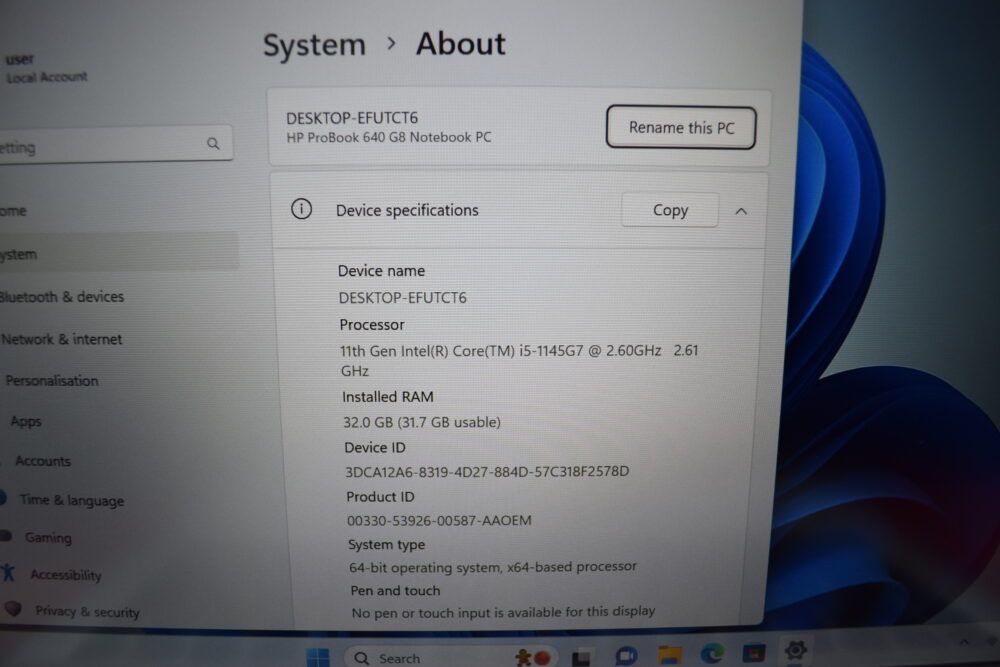Click the 32.0 GB (31.7 GB usable) value
The height and width of the screenshot is (667, 1000).
(x=422, y=422)
